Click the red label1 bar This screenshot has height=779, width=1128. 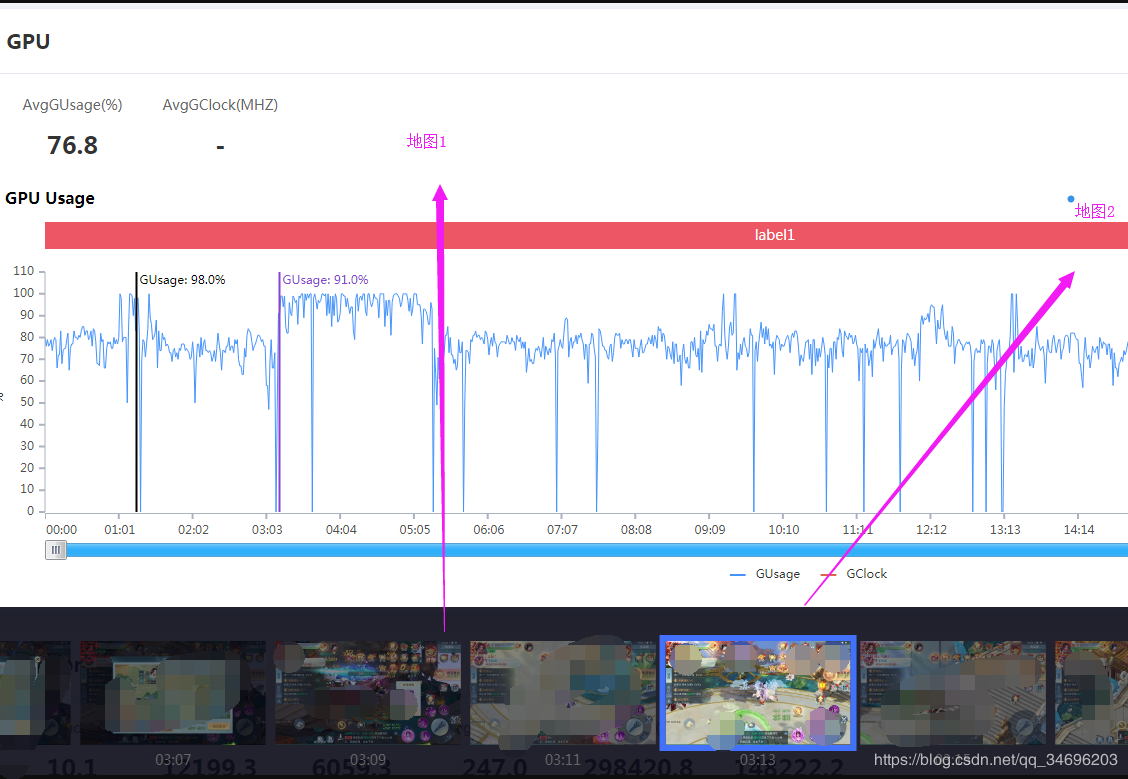click(x=586, y=235)
